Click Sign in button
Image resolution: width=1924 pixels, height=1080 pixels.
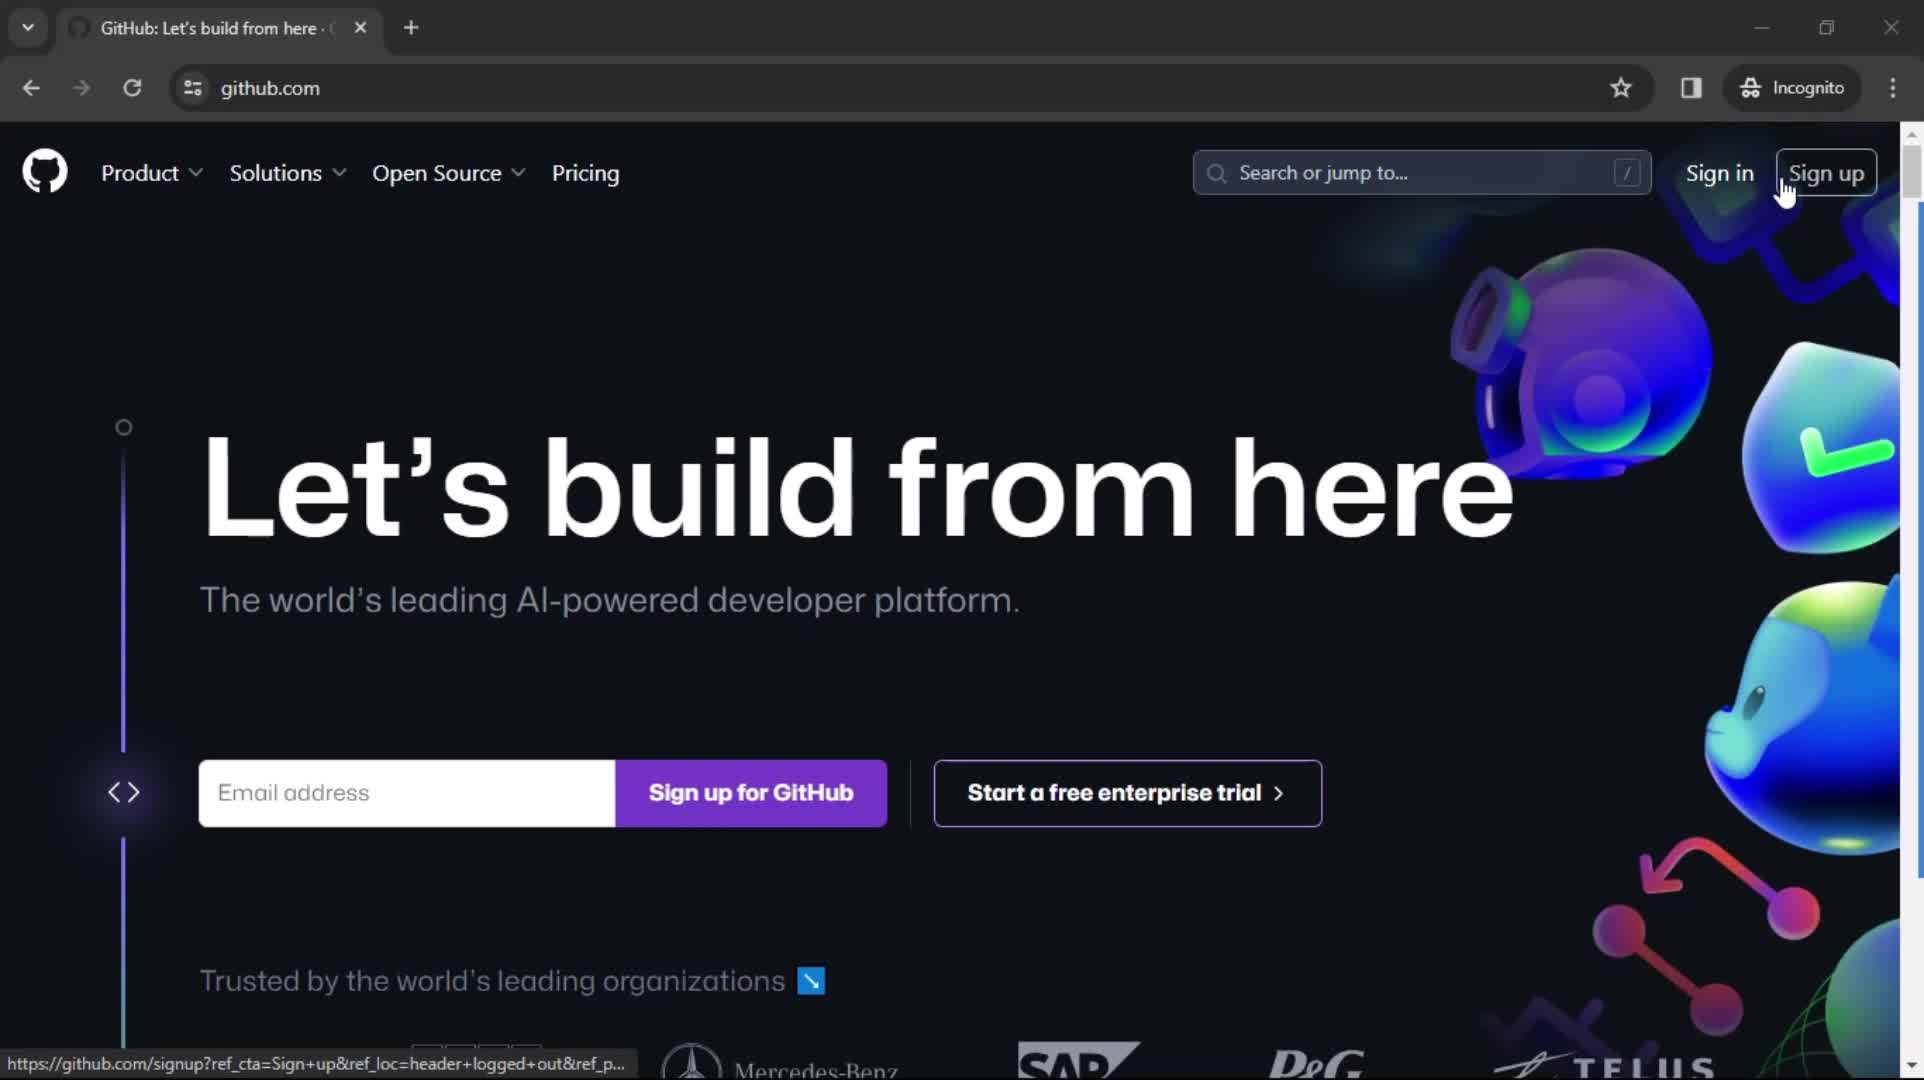pyautogui.click(x=1719, y=173)
